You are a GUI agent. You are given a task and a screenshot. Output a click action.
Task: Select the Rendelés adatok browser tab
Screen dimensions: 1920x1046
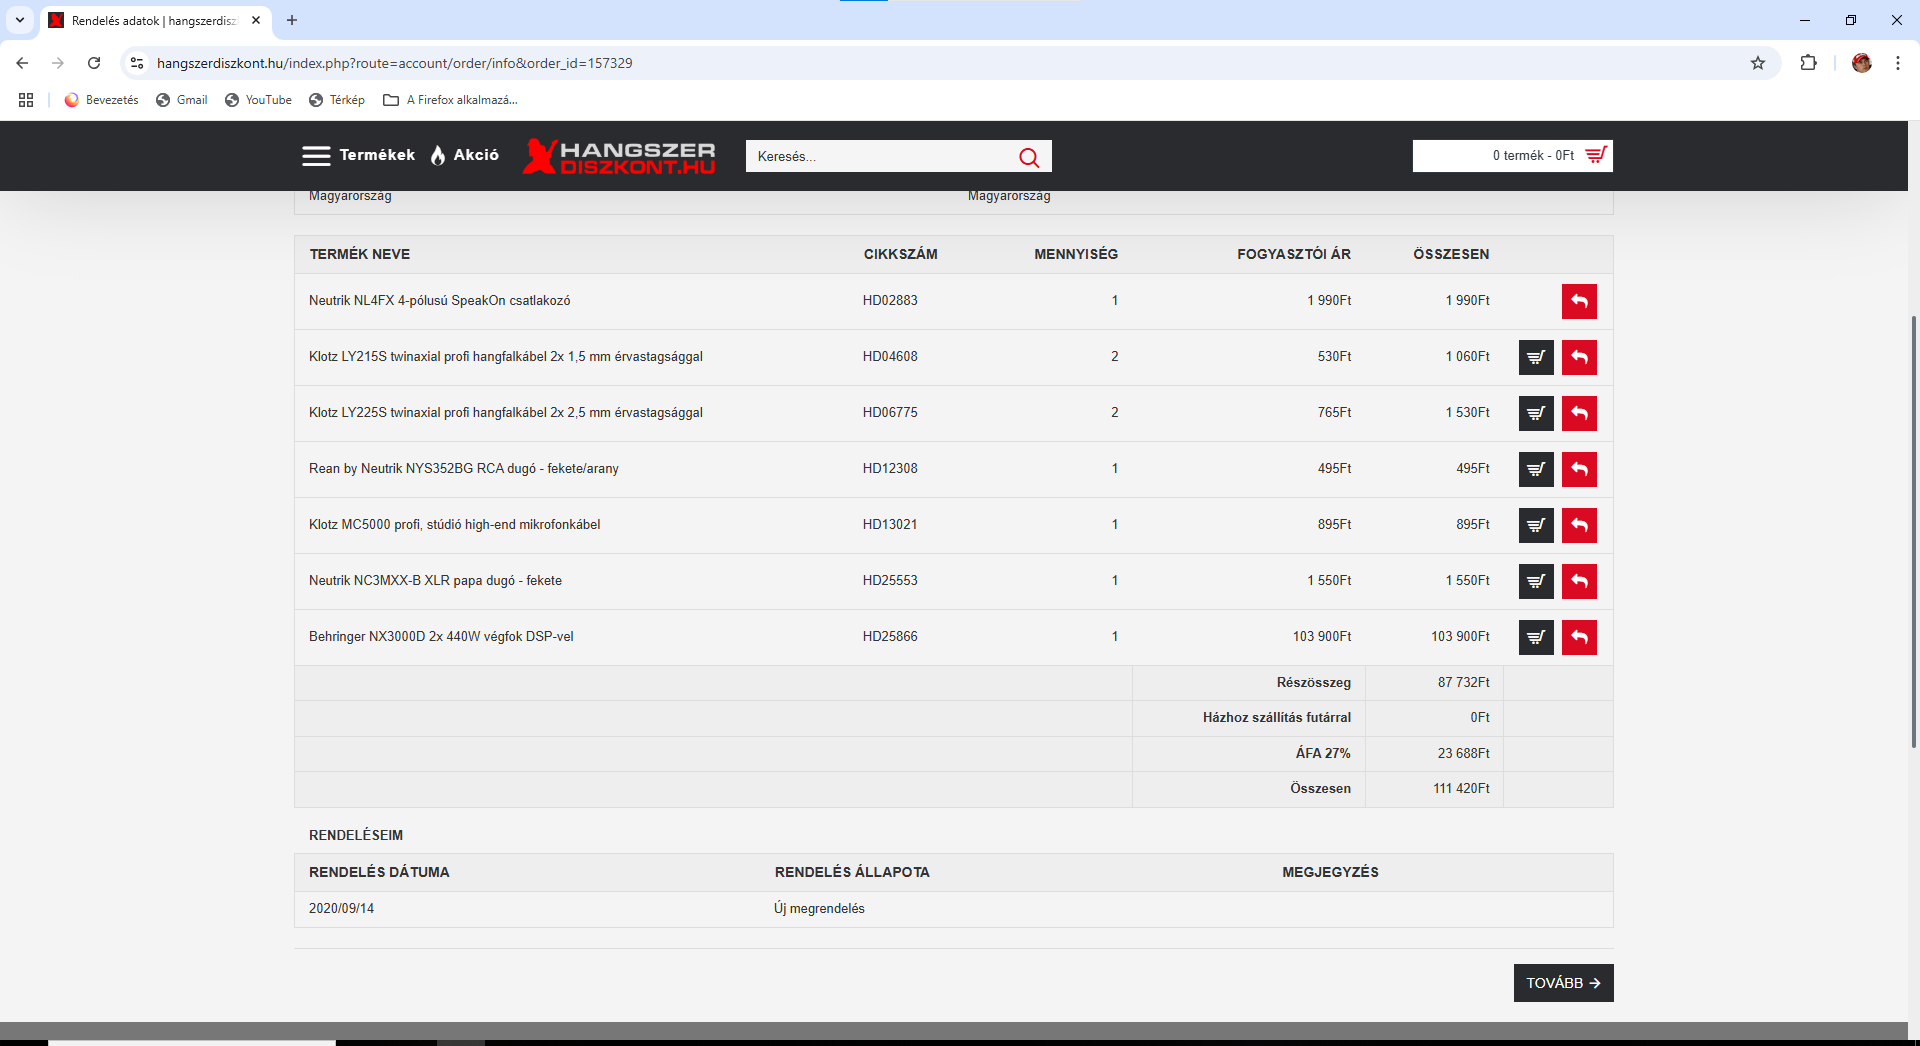point(155,21)
